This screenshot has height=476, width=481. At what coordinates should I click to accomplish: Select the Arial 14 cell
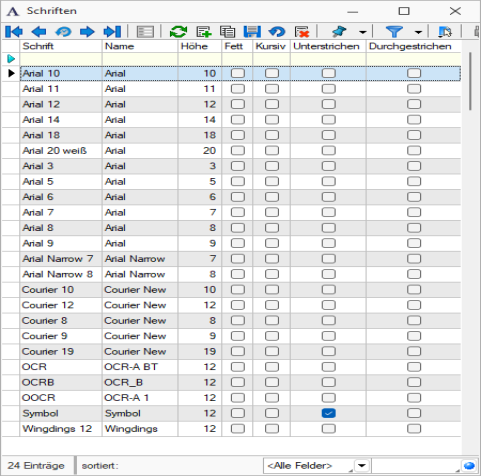[61, 120]
